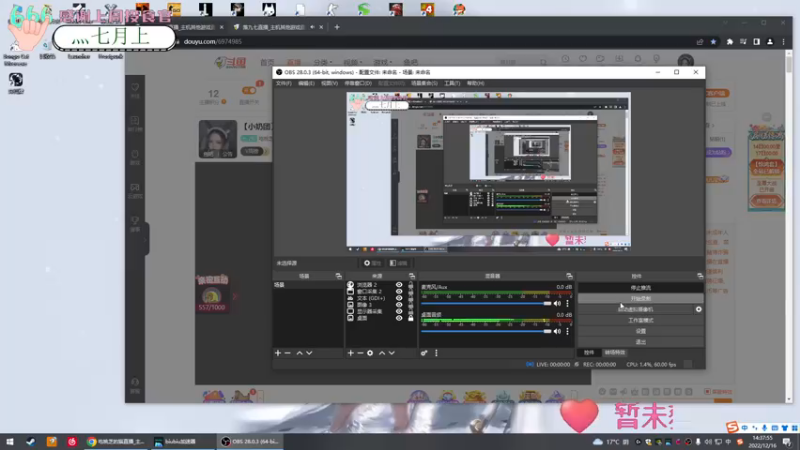Switch to Chrome window in taskbar

116,441
